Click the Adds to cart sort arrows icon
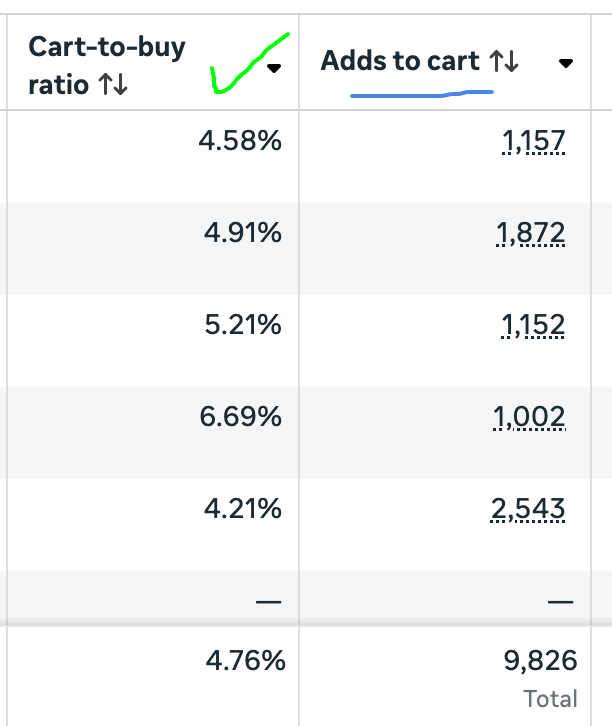The width and height of the screenshot is (612, 726). (x=504, y=62)
